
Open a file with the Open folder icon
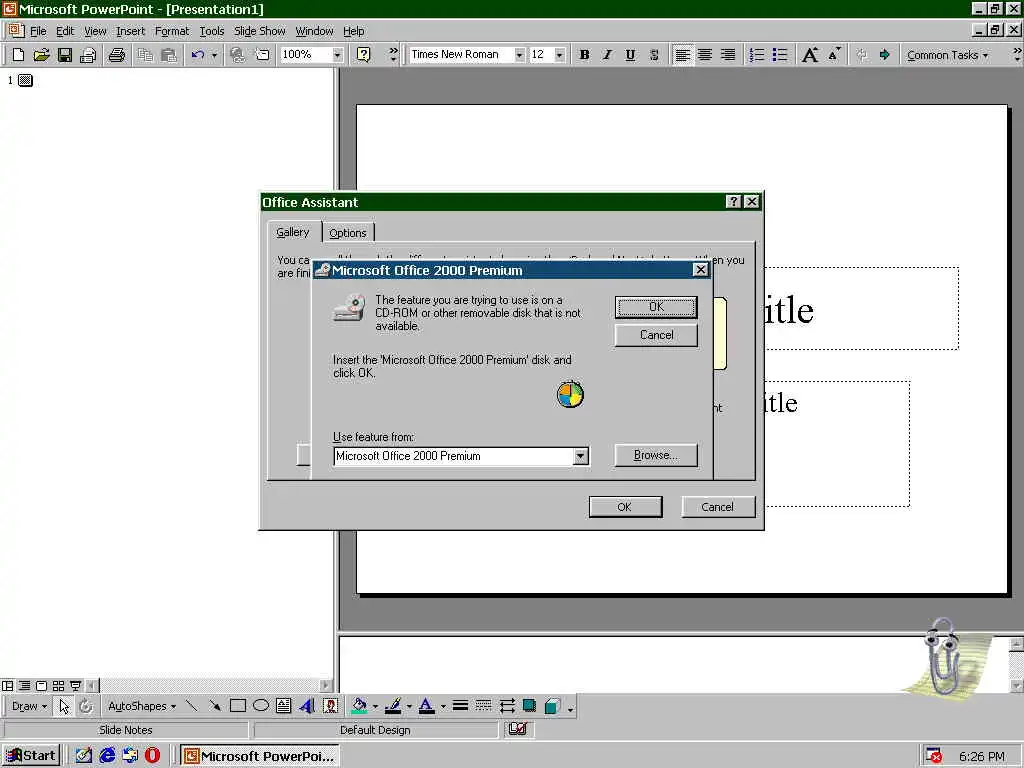tap(41, 55)
